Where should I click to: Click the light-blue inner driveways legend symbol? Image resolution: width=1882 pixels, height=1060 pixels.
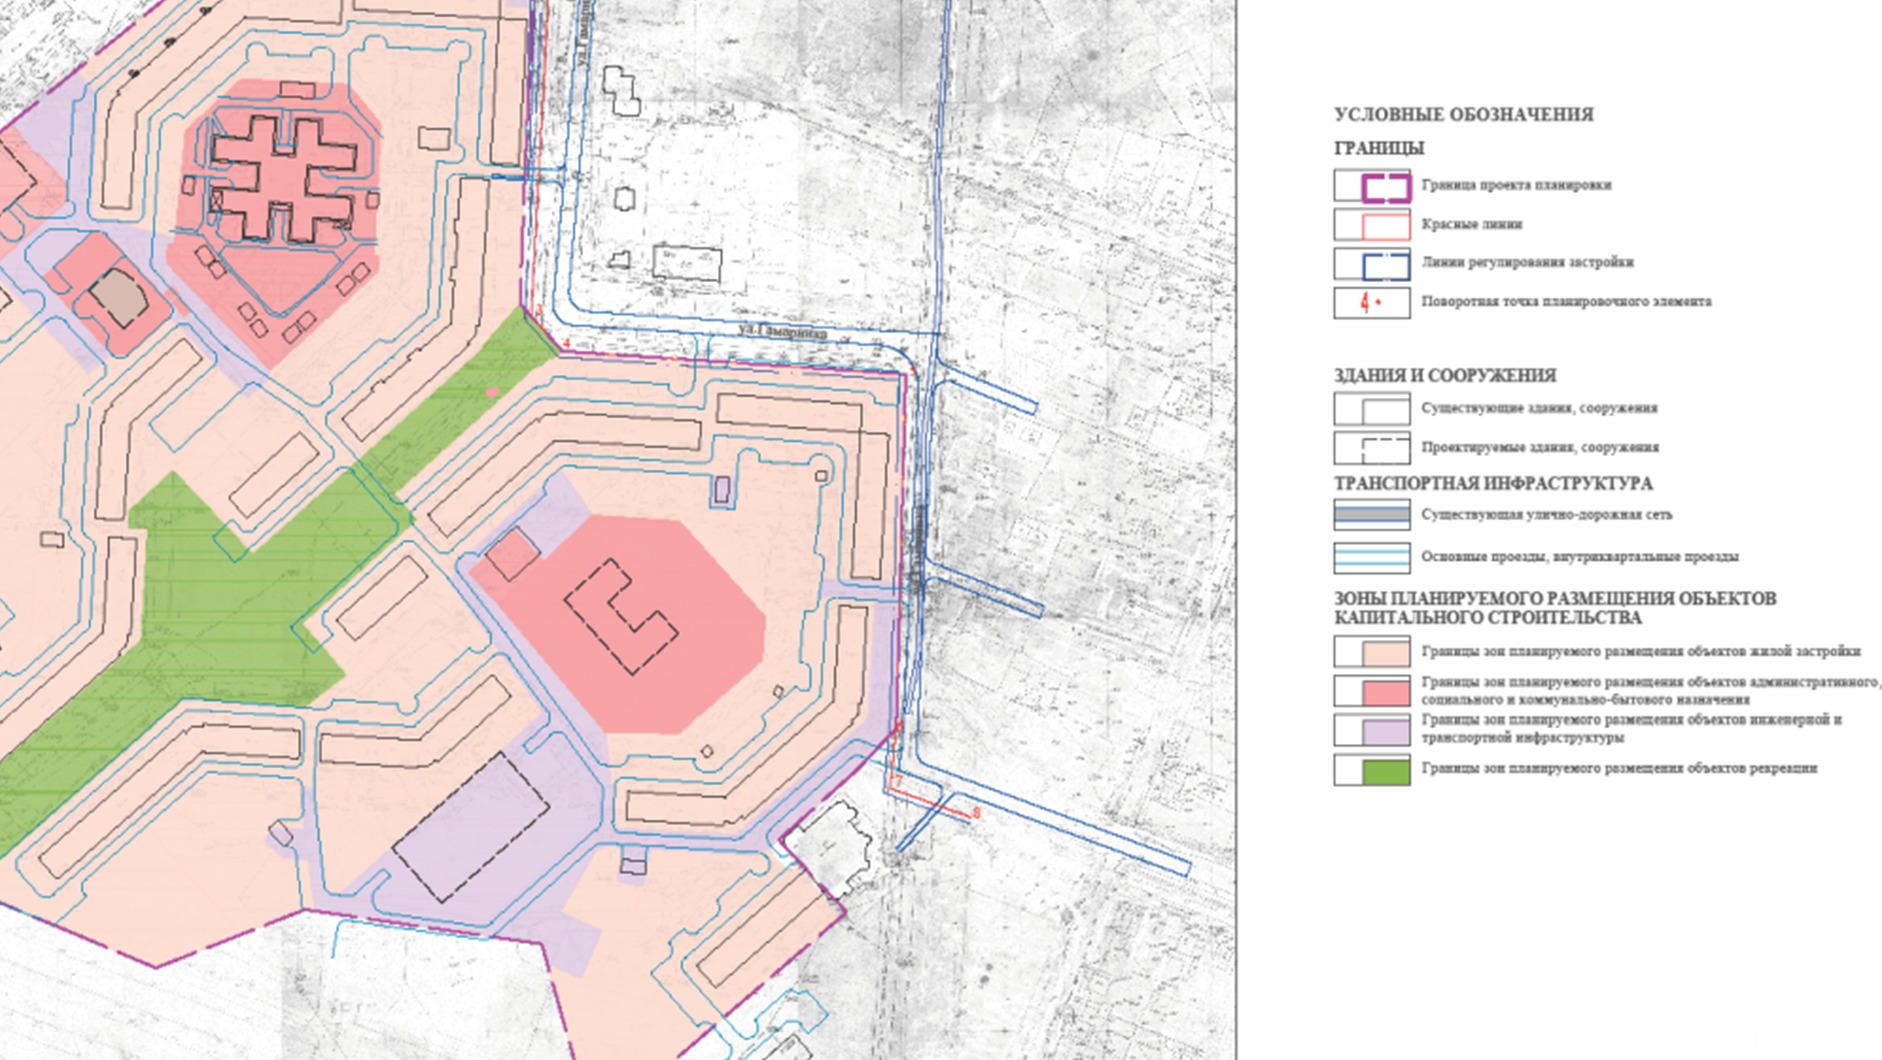1371,557
